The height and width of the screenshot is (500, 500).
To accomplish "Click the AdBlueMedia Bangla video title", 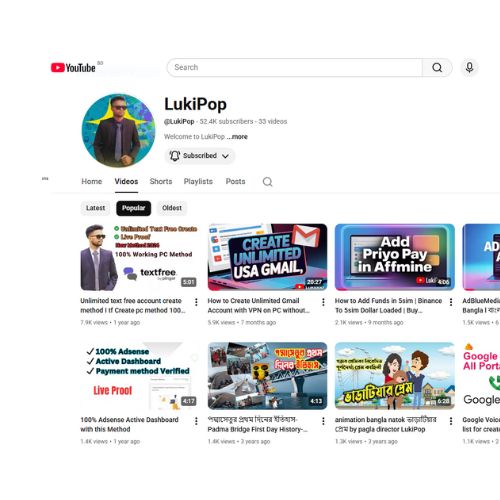I will tap(481, 305).
